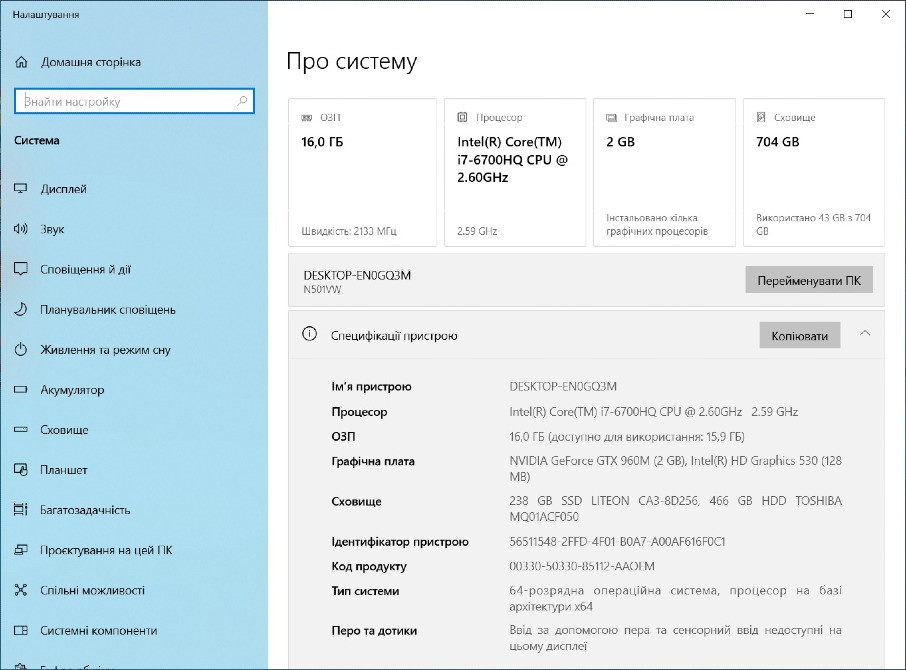Click the graphics card icon on Графічна плата card
906x670 pixels.
[x=611, y=117]
